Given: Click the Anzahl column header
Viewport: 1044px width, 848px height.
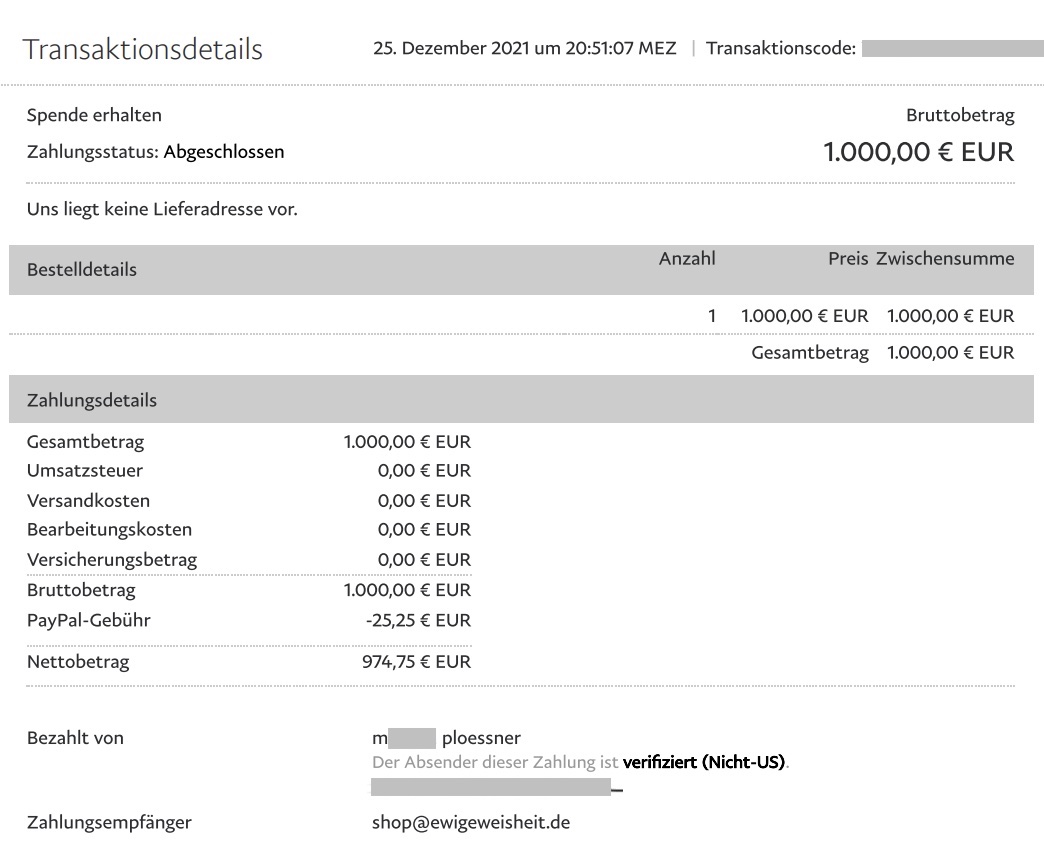Looking at the screenshot, I should click(687, 258).
